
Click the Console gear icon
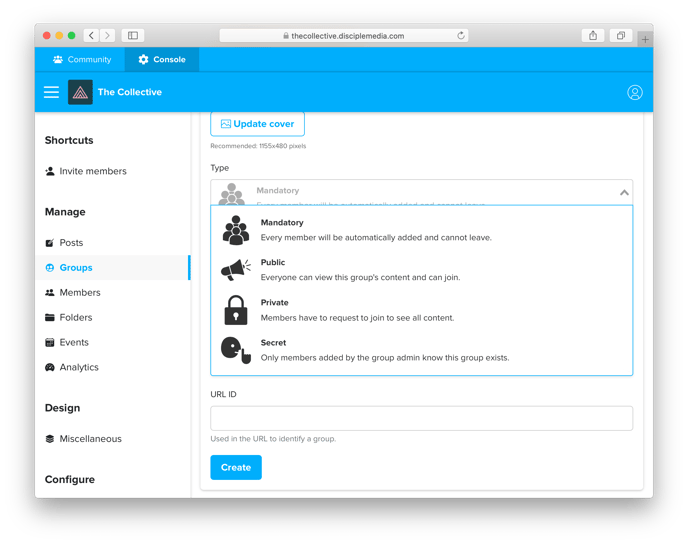pos(143,59)
